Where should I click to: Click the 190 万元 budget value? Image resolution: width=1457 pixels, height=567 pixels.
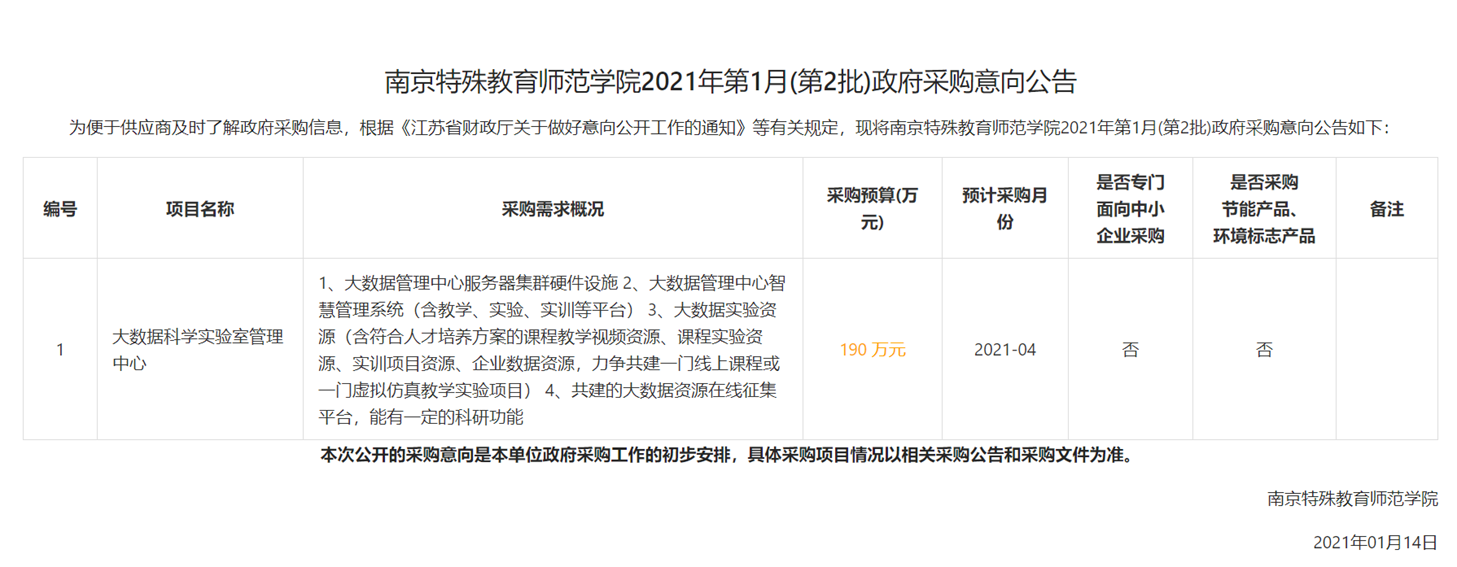pyautogui.click(x=872, y=350)
